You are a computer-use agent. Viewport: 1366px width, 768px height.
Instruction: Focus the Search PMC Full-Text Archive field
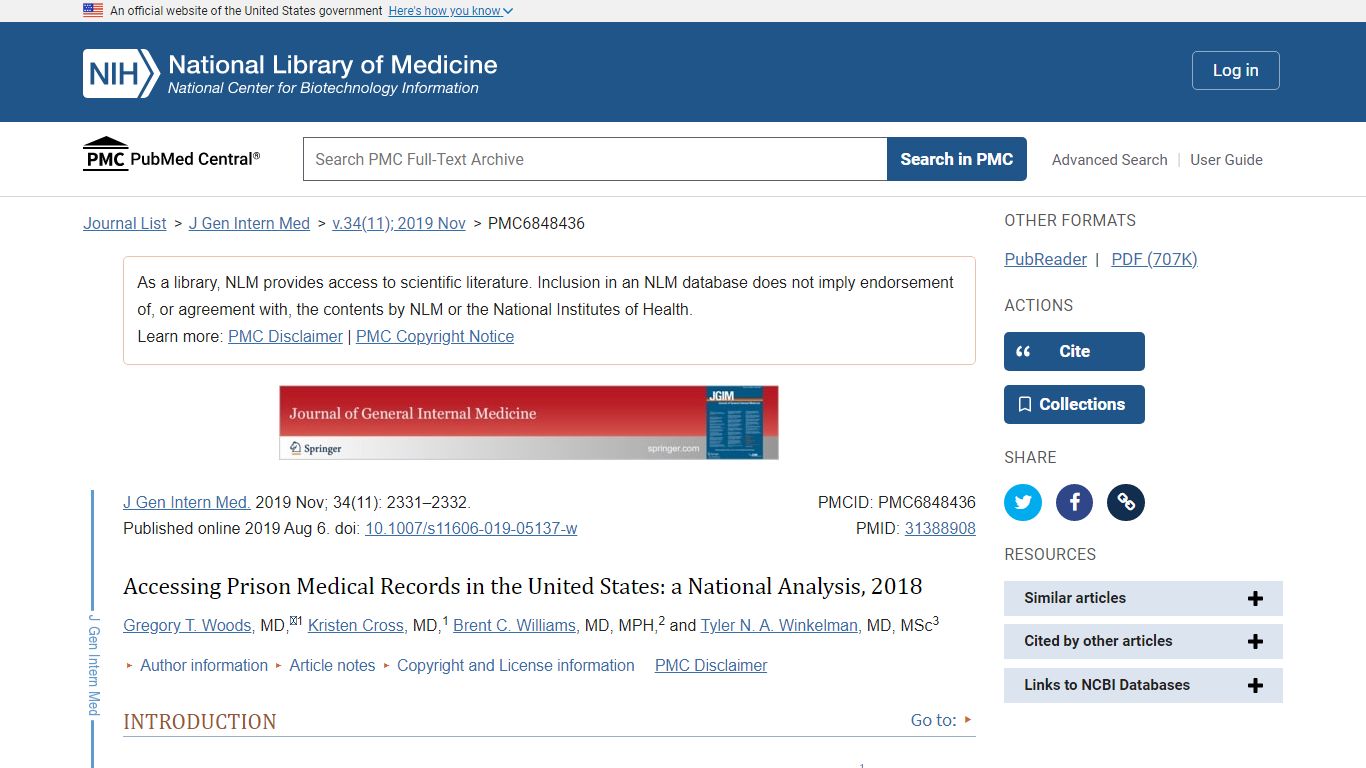coord(595,159)
